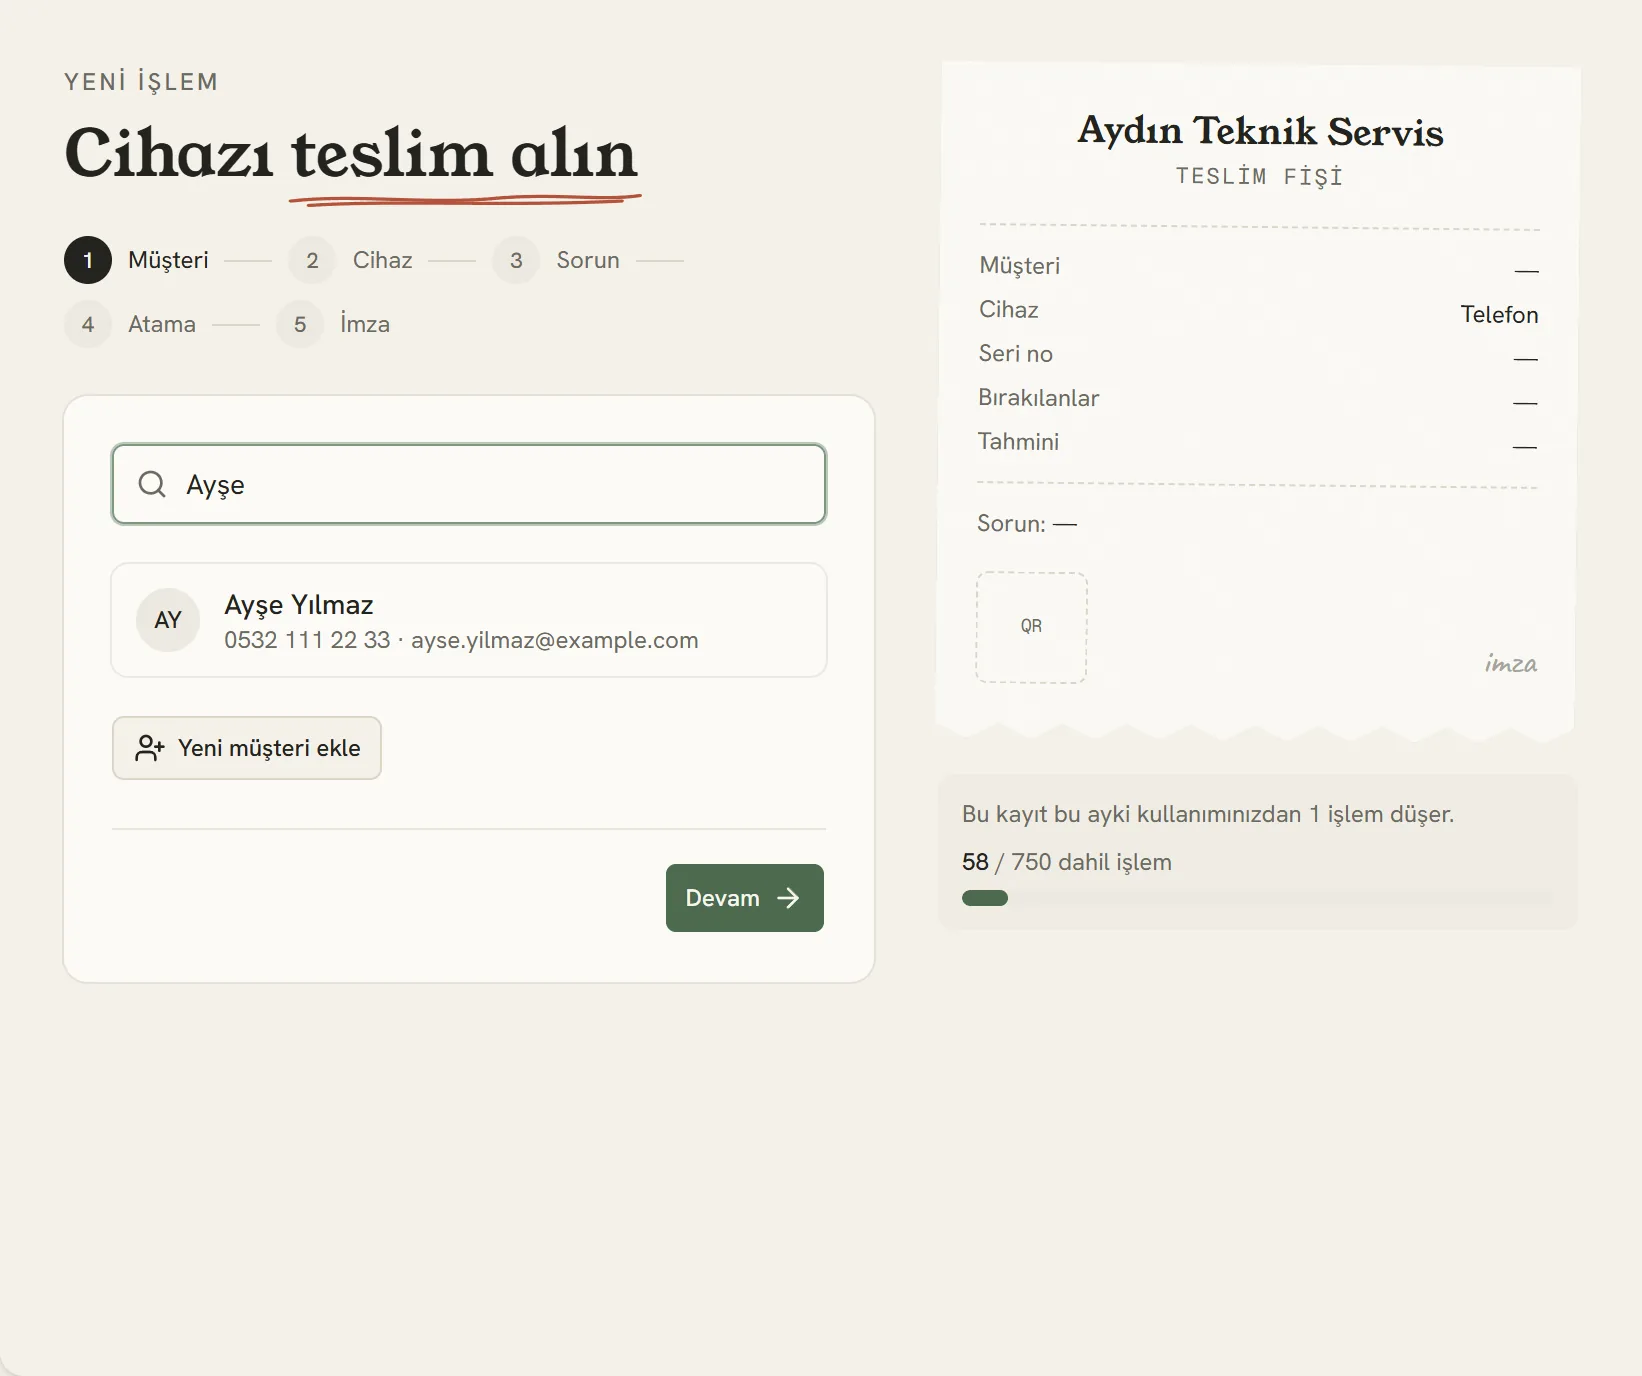Click the Müşteri row label on the receipt
The height and width of the screenshot is (1376, 1642).
click(x=1019, y=266)
